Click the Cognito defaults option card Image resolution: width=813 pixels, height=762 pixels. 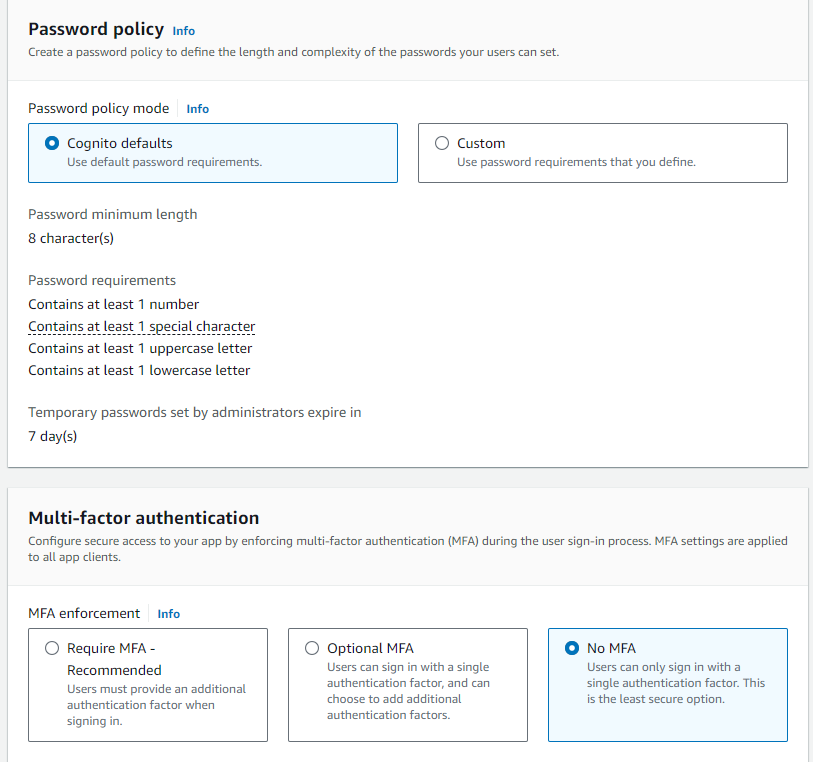coord(212,152)
